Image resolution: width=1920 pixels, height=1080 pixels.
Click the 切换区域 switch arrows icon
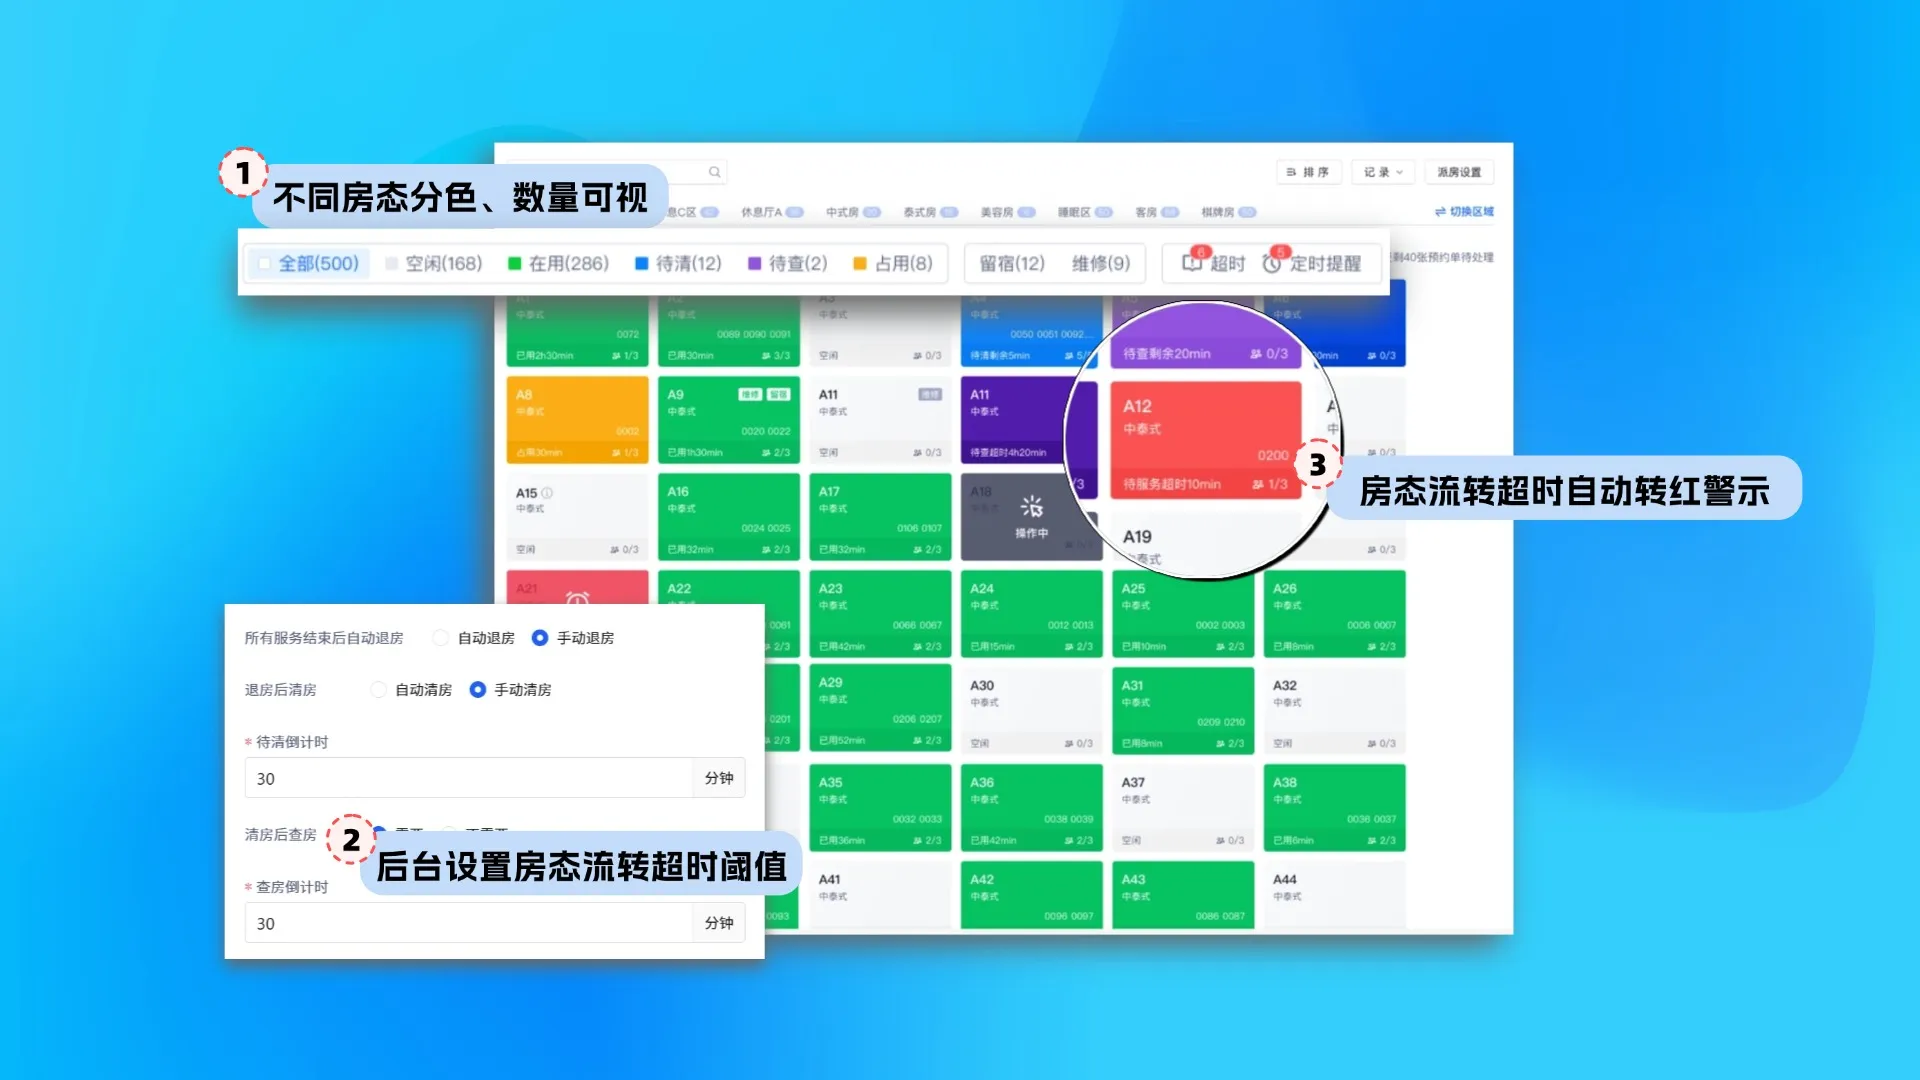click(1440, 212)
